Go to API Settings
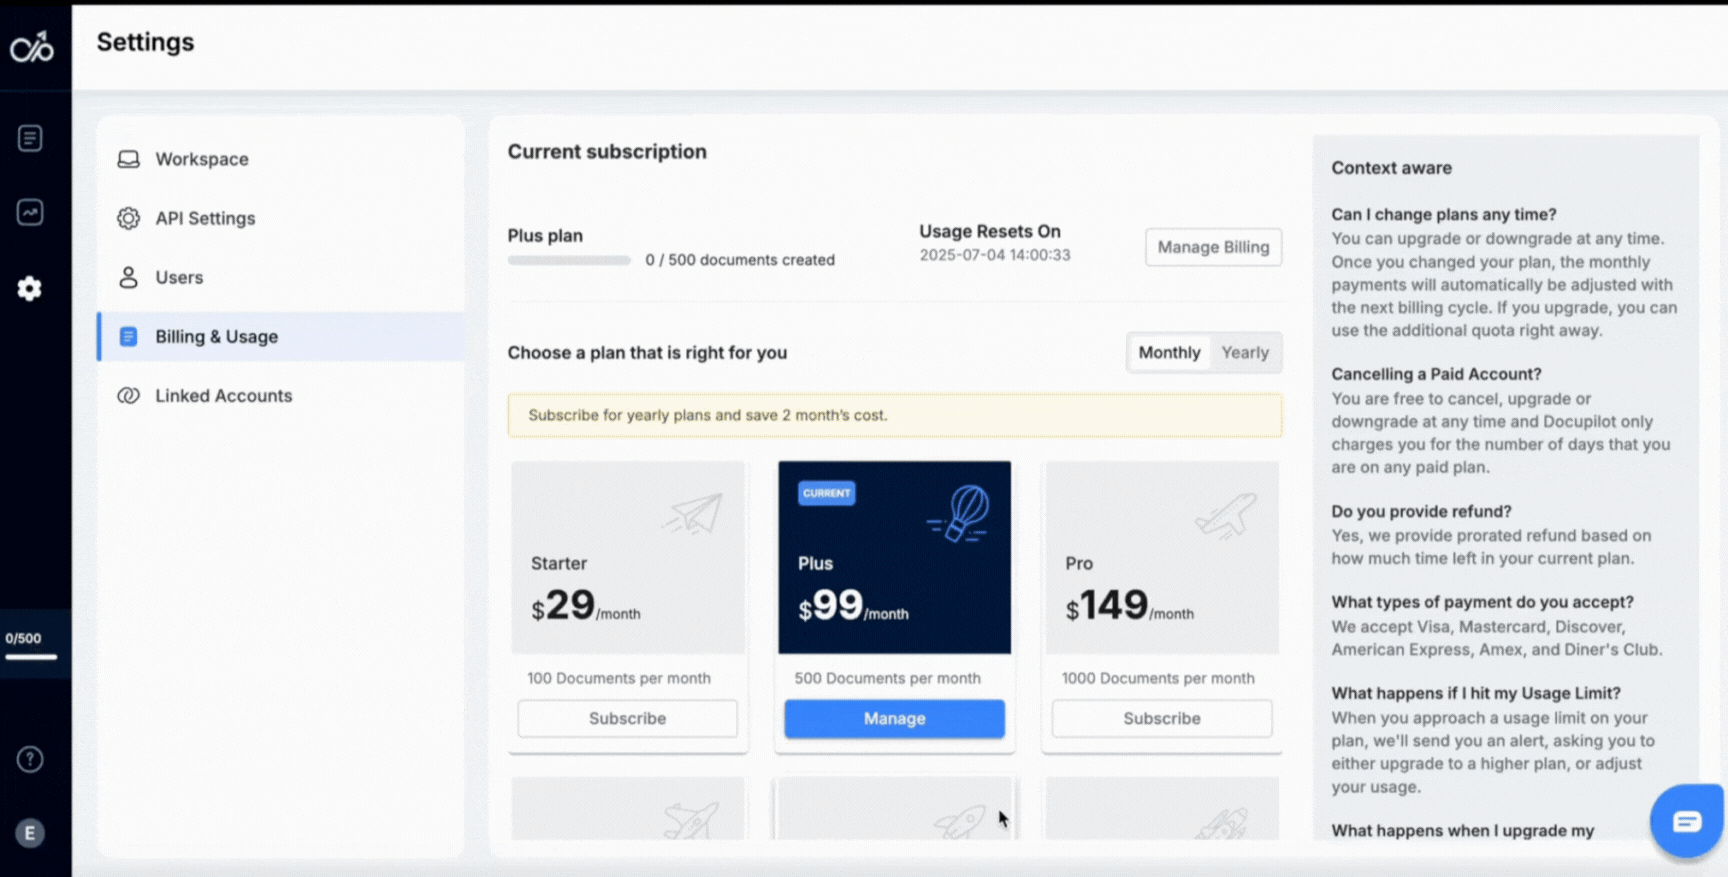This screenshot has width=1728, height=877. point(204,218)
